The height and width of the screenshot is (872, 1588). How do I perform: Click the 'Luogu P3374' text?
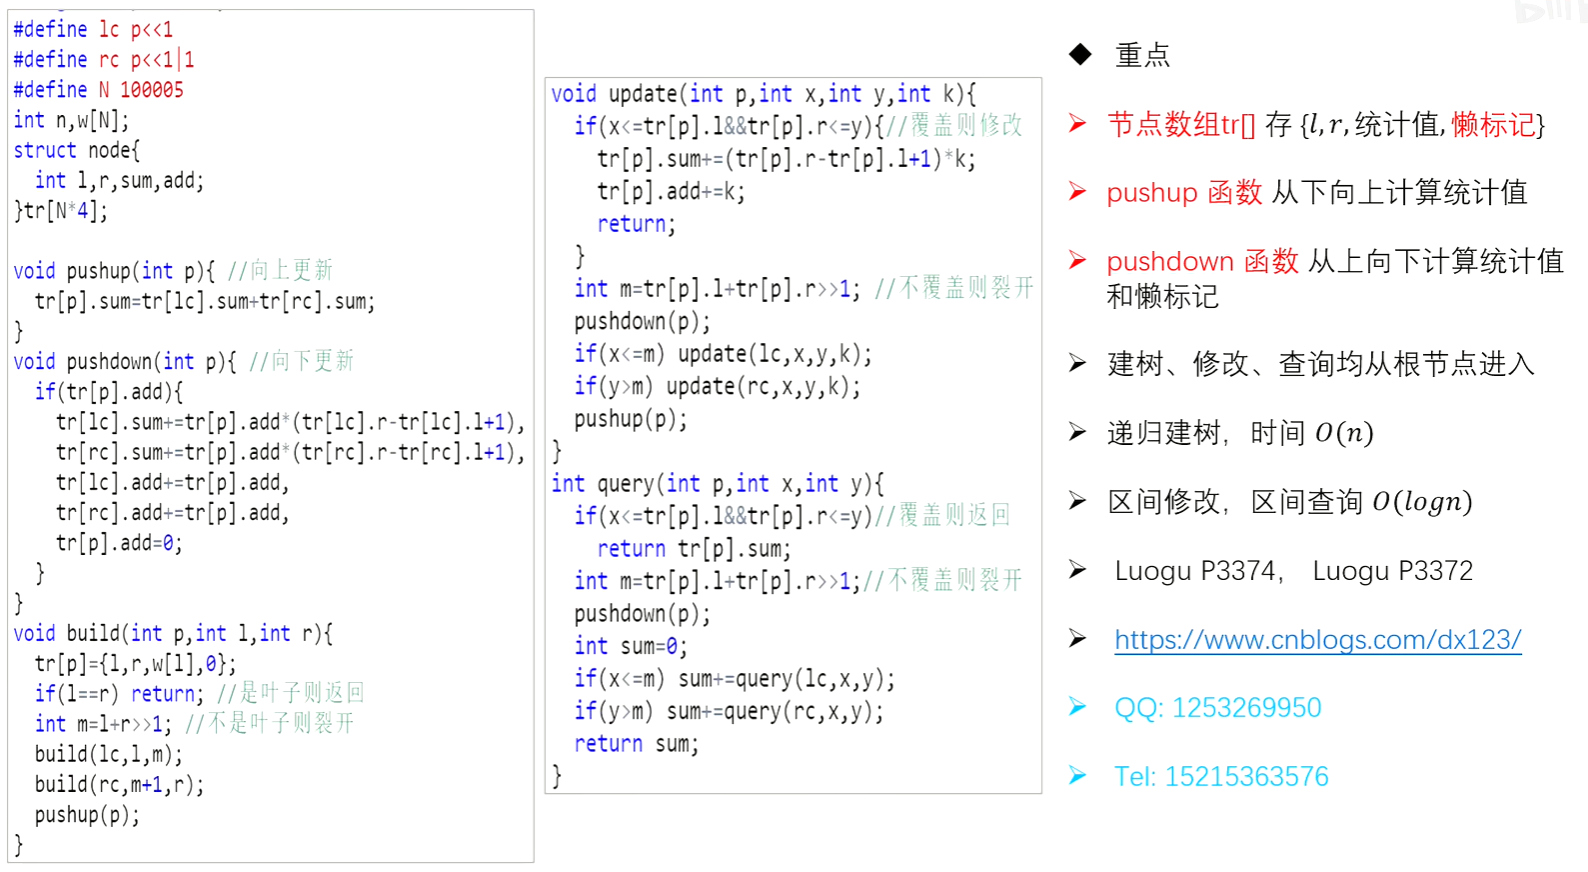pyautogui.click(x=1196, y=571)
